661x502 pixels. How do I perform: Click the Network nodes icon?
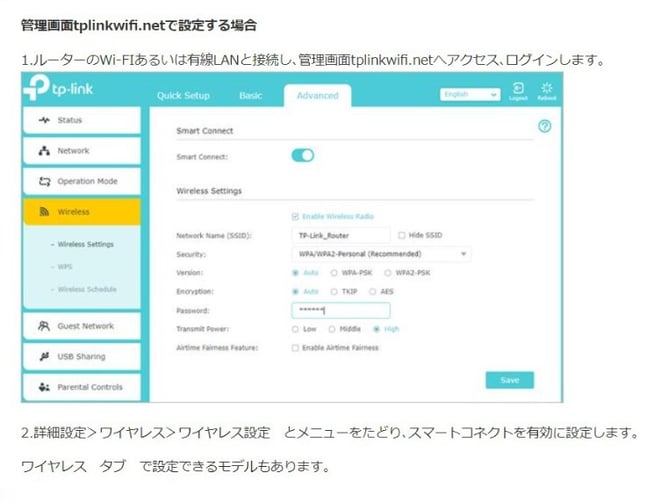(44, 151)
